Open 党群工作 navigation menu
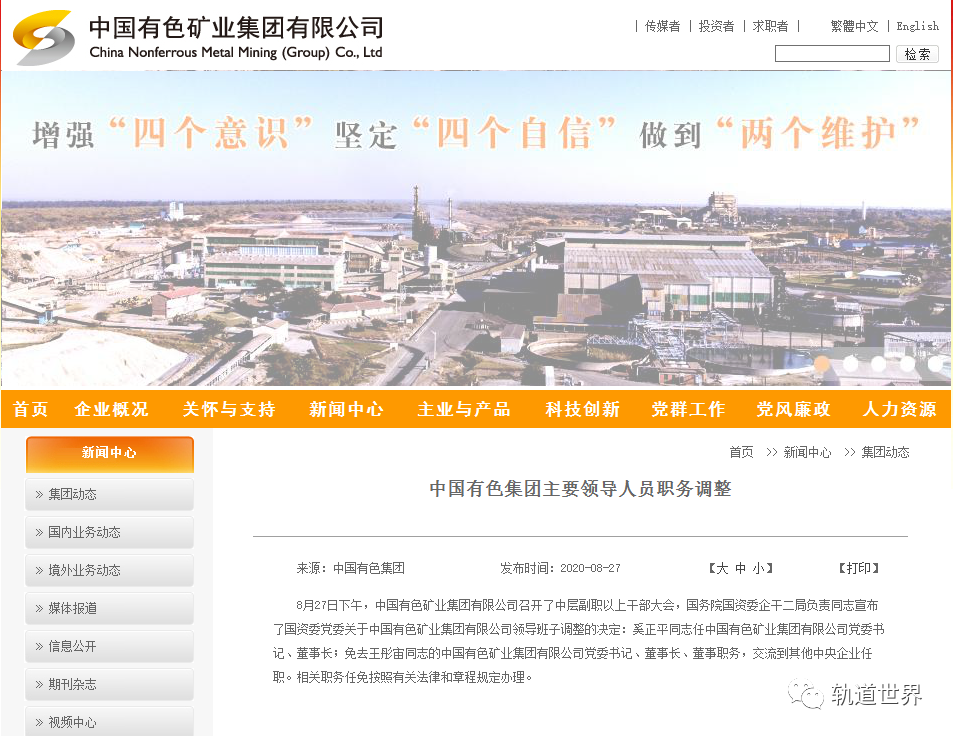The height and width of the screenshot is (736, 953). tap(688, 409)
